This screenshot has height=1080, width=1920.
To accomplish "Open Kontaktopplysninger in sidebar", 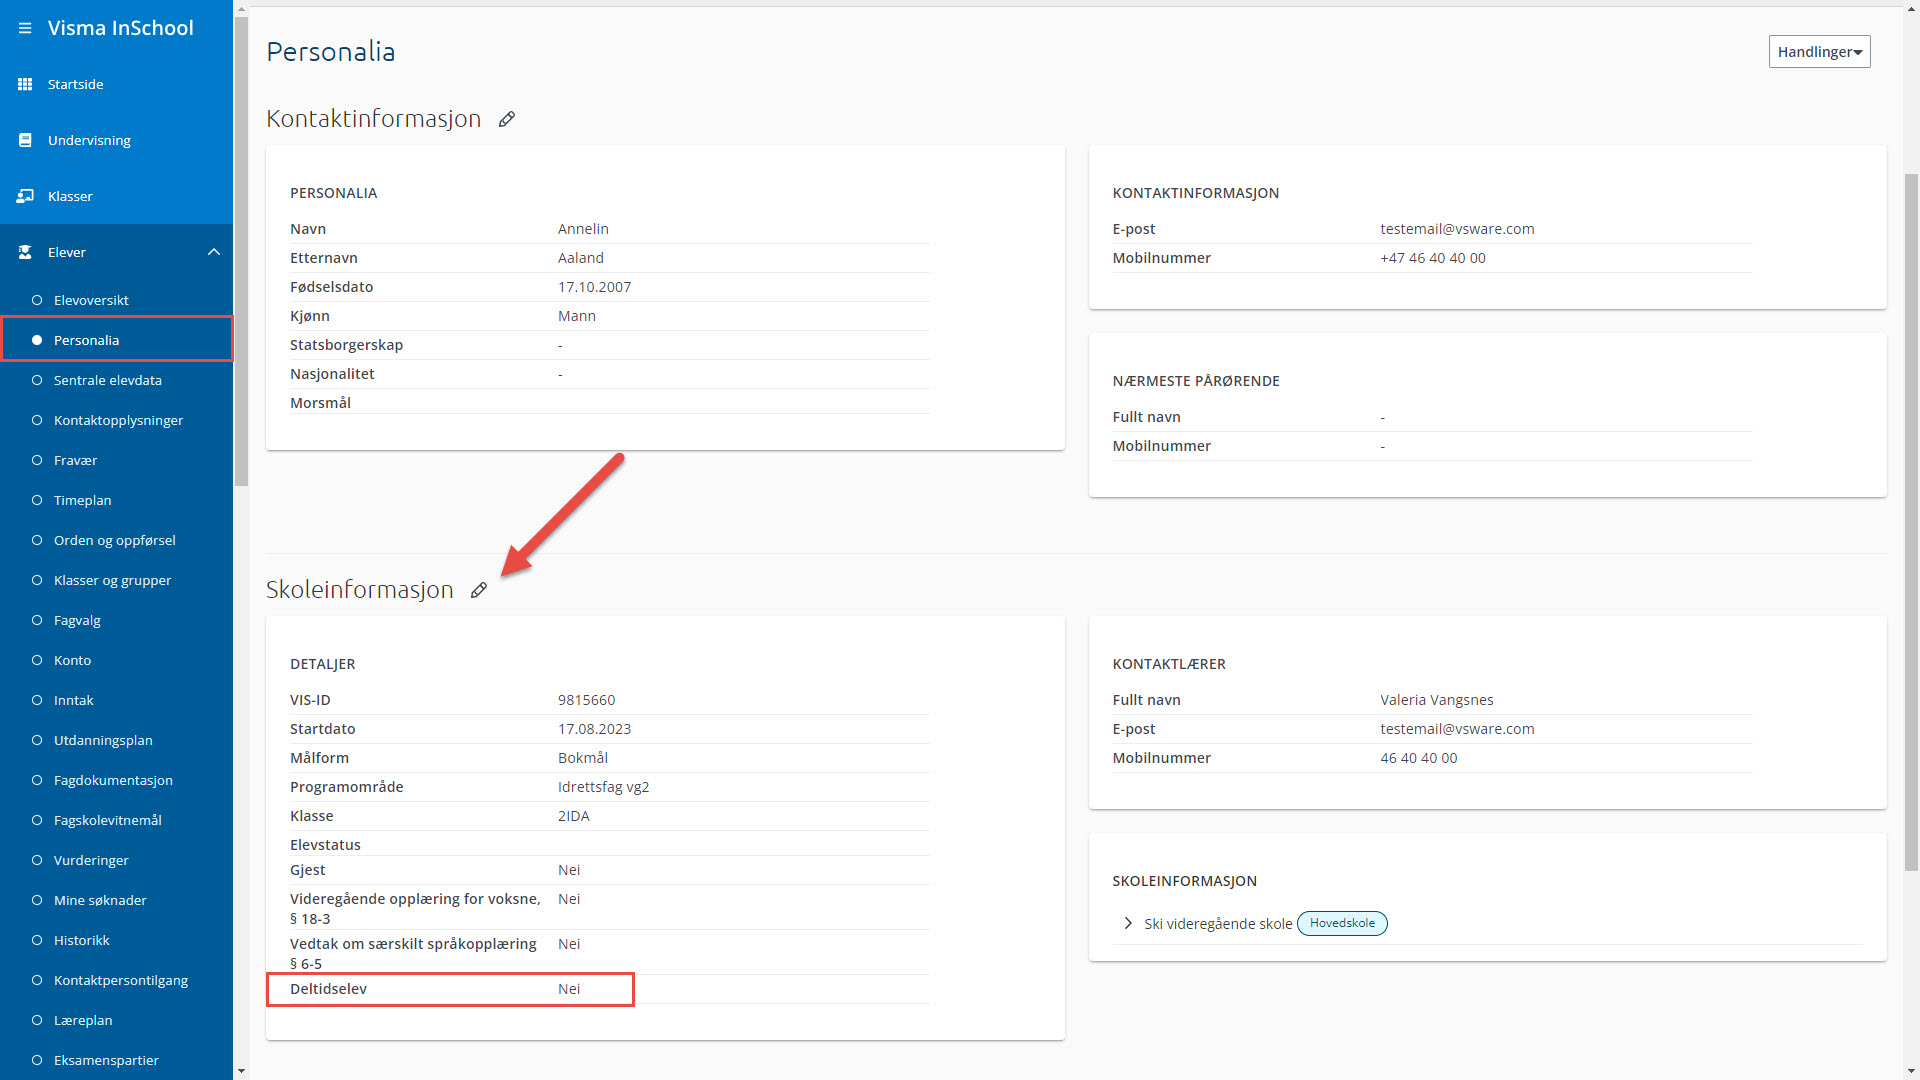I will click(x=116, y=420).
